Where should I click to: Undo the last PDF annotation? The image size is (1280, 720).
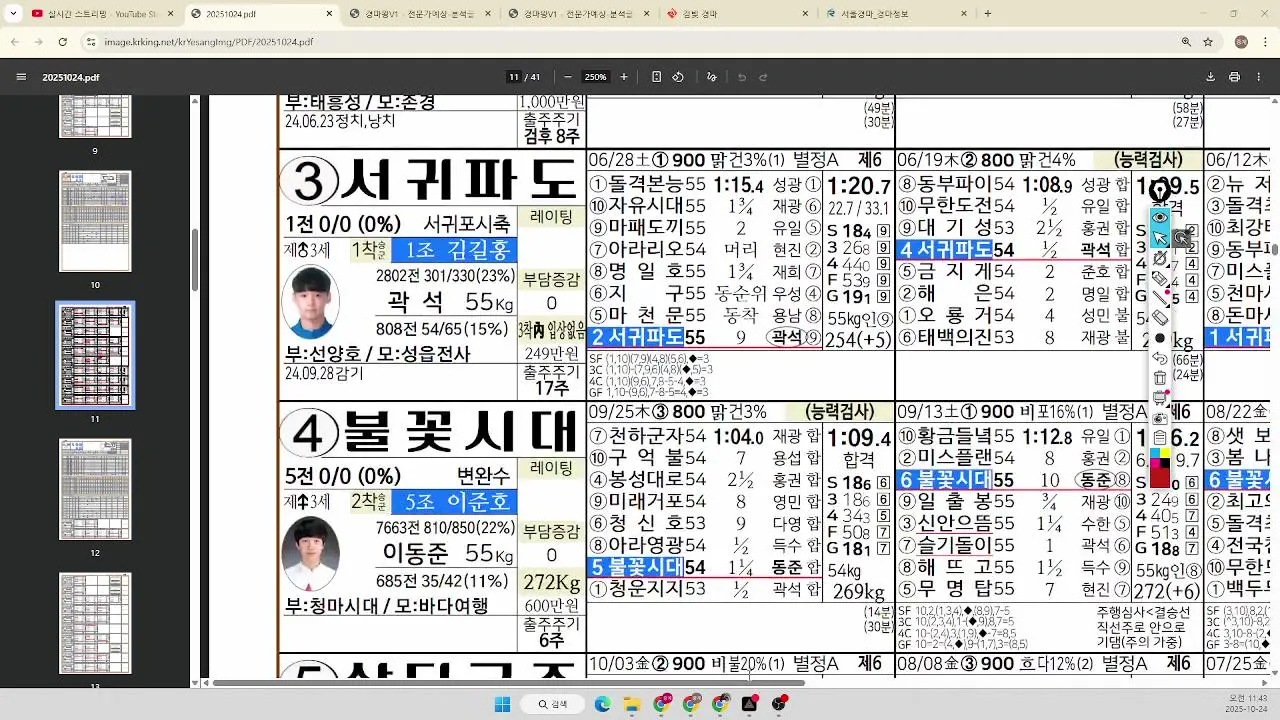[742, 77]
